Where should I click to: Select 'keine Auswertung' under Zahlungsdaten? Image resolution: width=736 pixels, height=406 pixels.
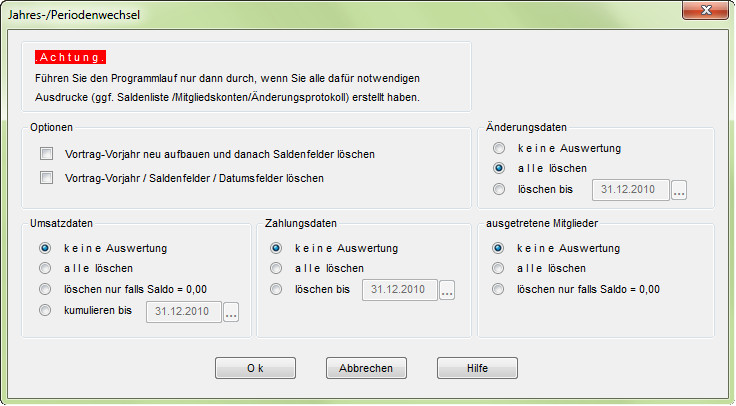tap(276, 248)
